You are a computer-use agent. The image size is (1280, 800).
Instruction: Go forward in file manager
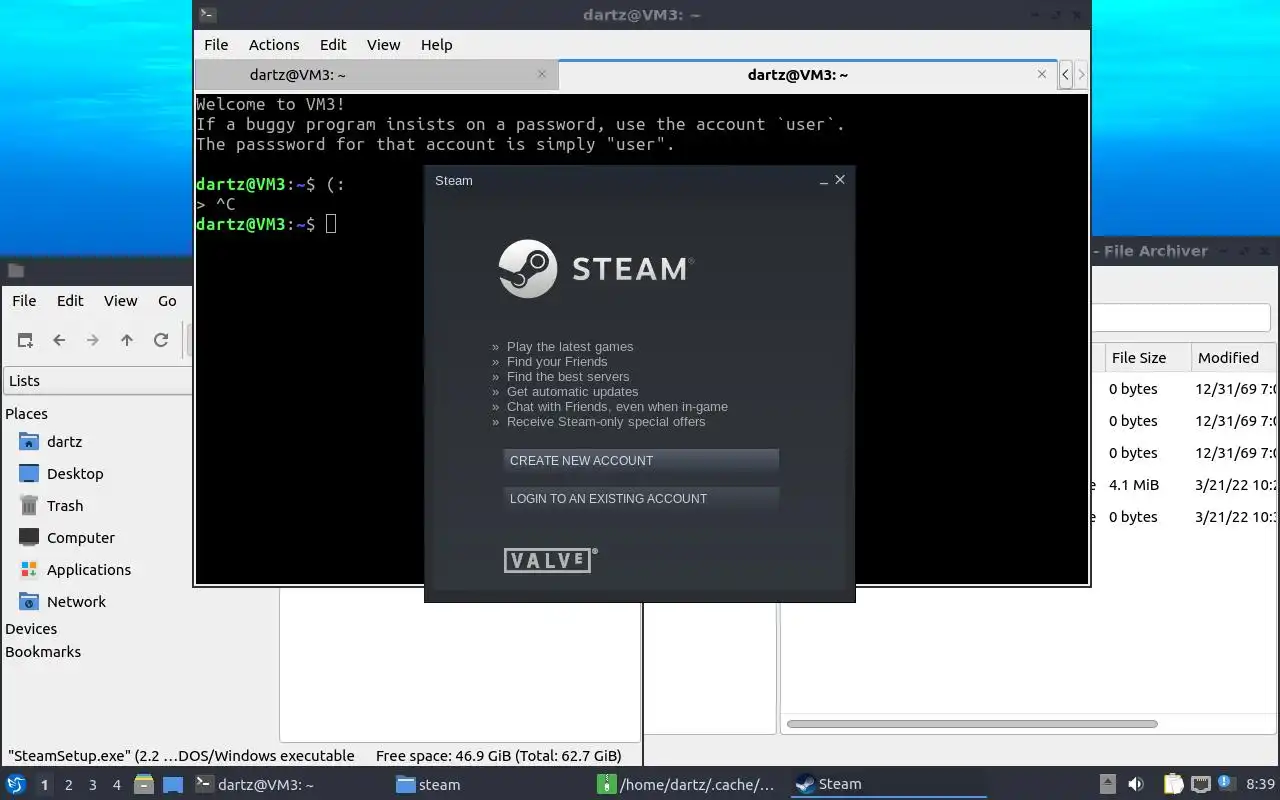tap(93, 340)
